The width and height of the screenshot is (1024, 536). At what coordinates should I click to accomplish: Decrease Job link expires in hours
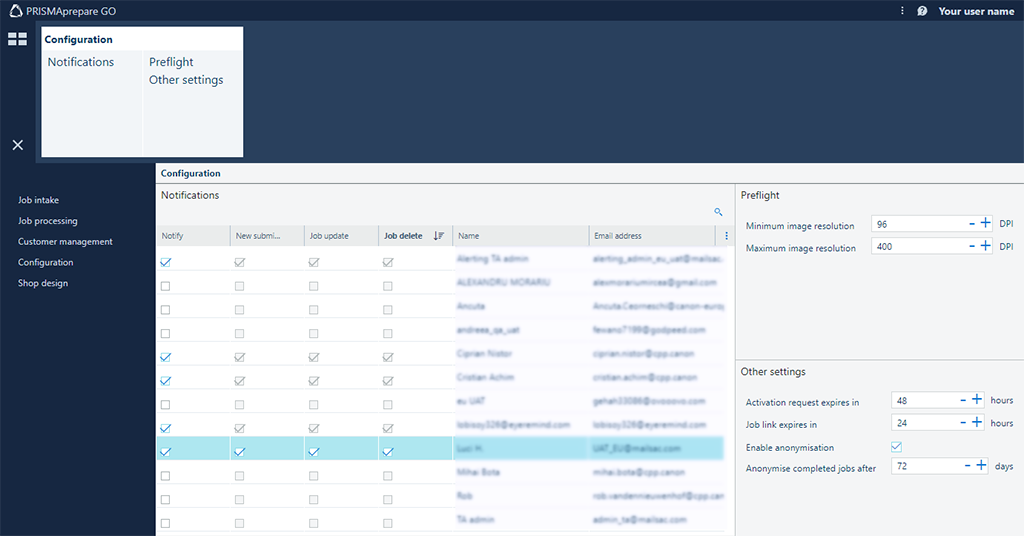963,422
